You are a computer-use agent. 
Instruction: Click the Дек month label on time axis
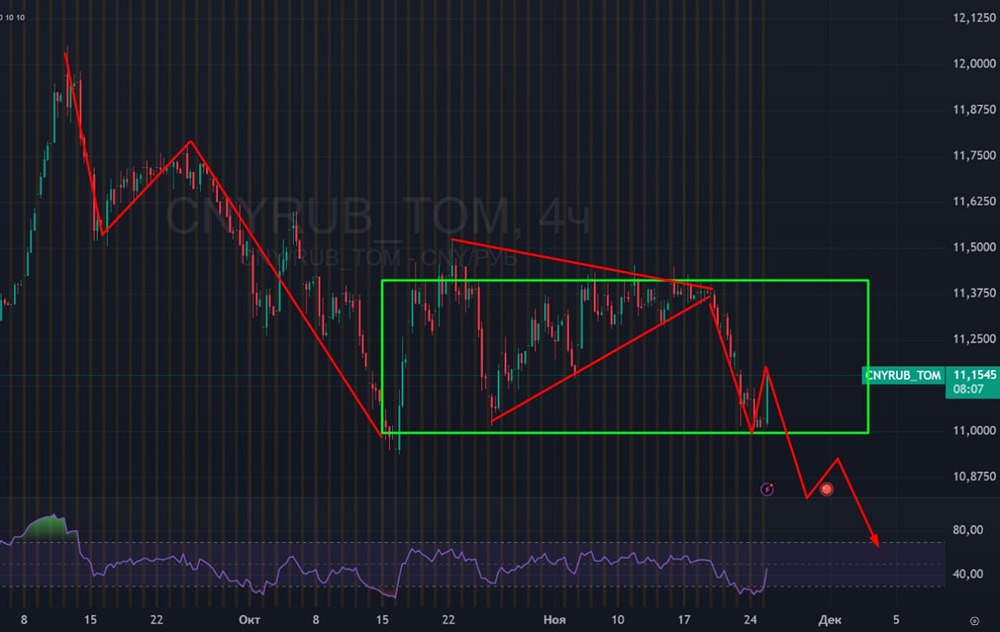click(x=830, y=620)
